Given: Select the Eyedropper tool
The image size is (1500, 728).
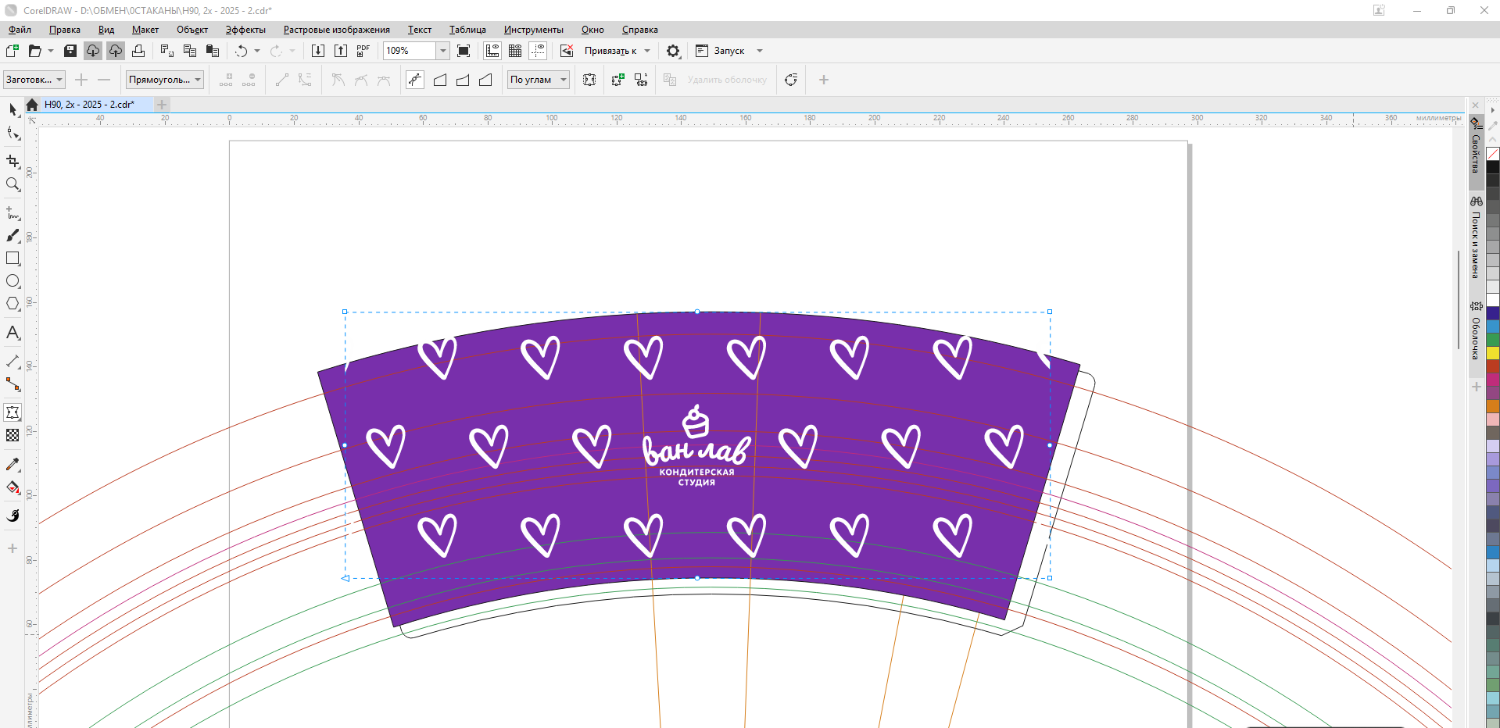Looking at the screenshot, I should click(x=13, y=464).
